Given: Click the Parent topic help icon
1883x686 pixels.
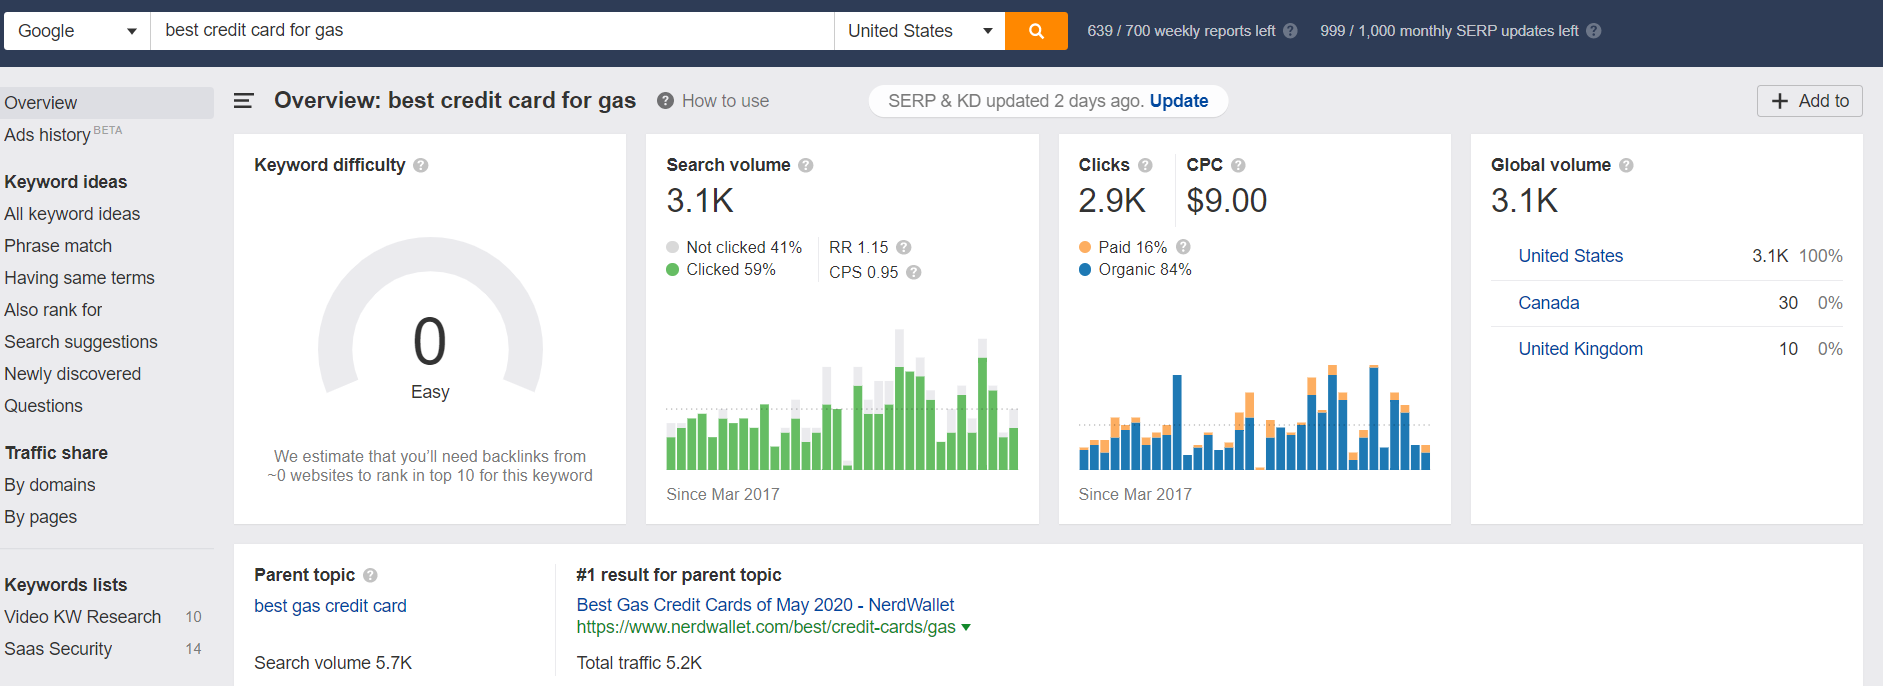Looking at the screenshot, I should pos(370,575).
